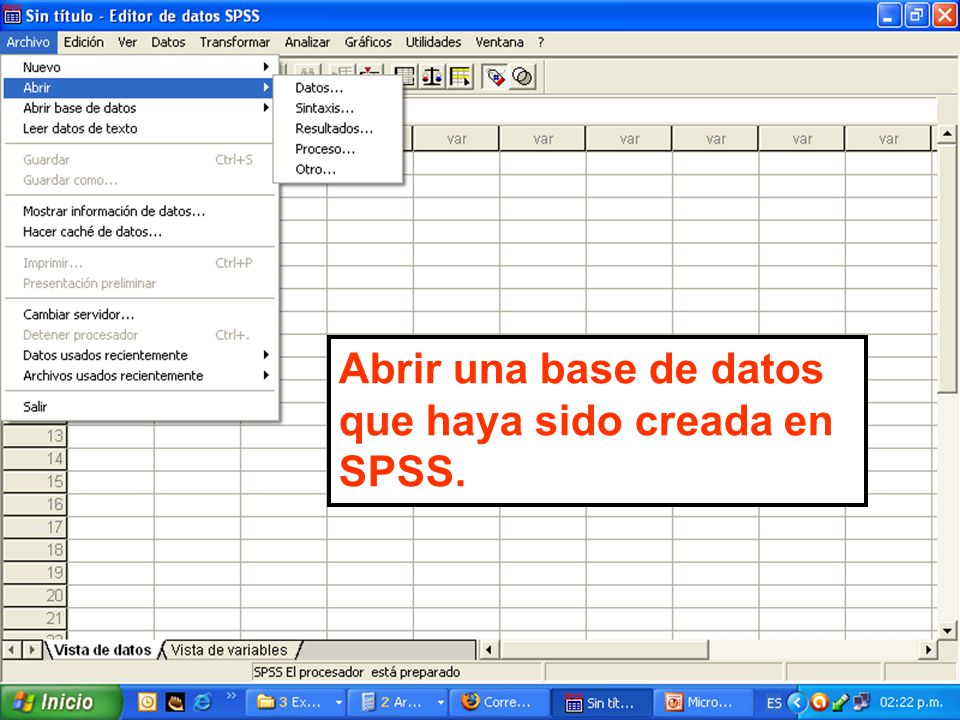Click the Use Sets overlapping circles icon
Viewport: 960px width, 720px height.
click(x=522, y=77)
